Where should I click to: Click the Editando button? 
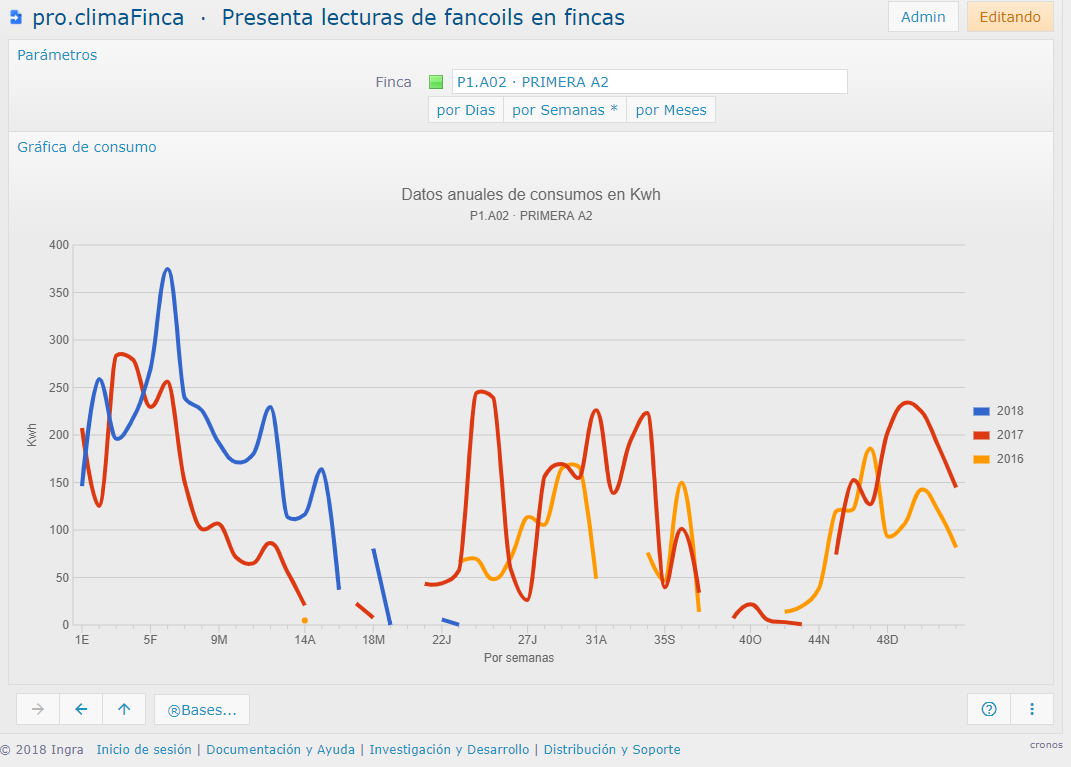point(1010,17)
